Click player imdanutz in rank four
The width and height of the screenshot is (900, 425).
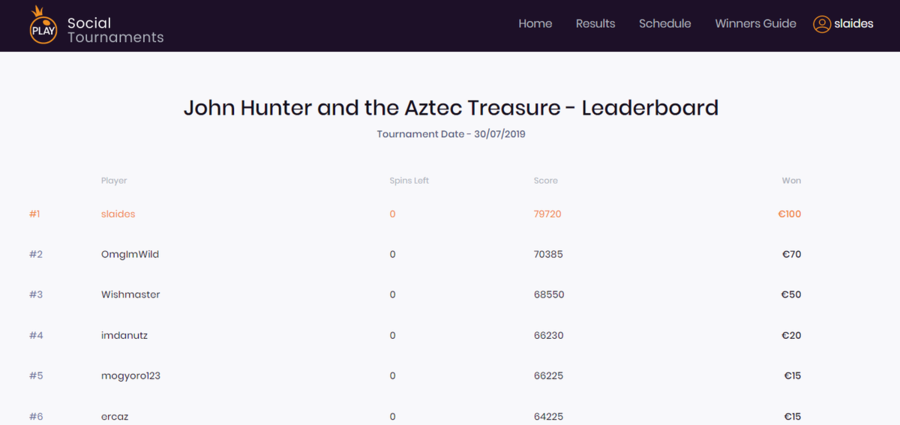124,336
